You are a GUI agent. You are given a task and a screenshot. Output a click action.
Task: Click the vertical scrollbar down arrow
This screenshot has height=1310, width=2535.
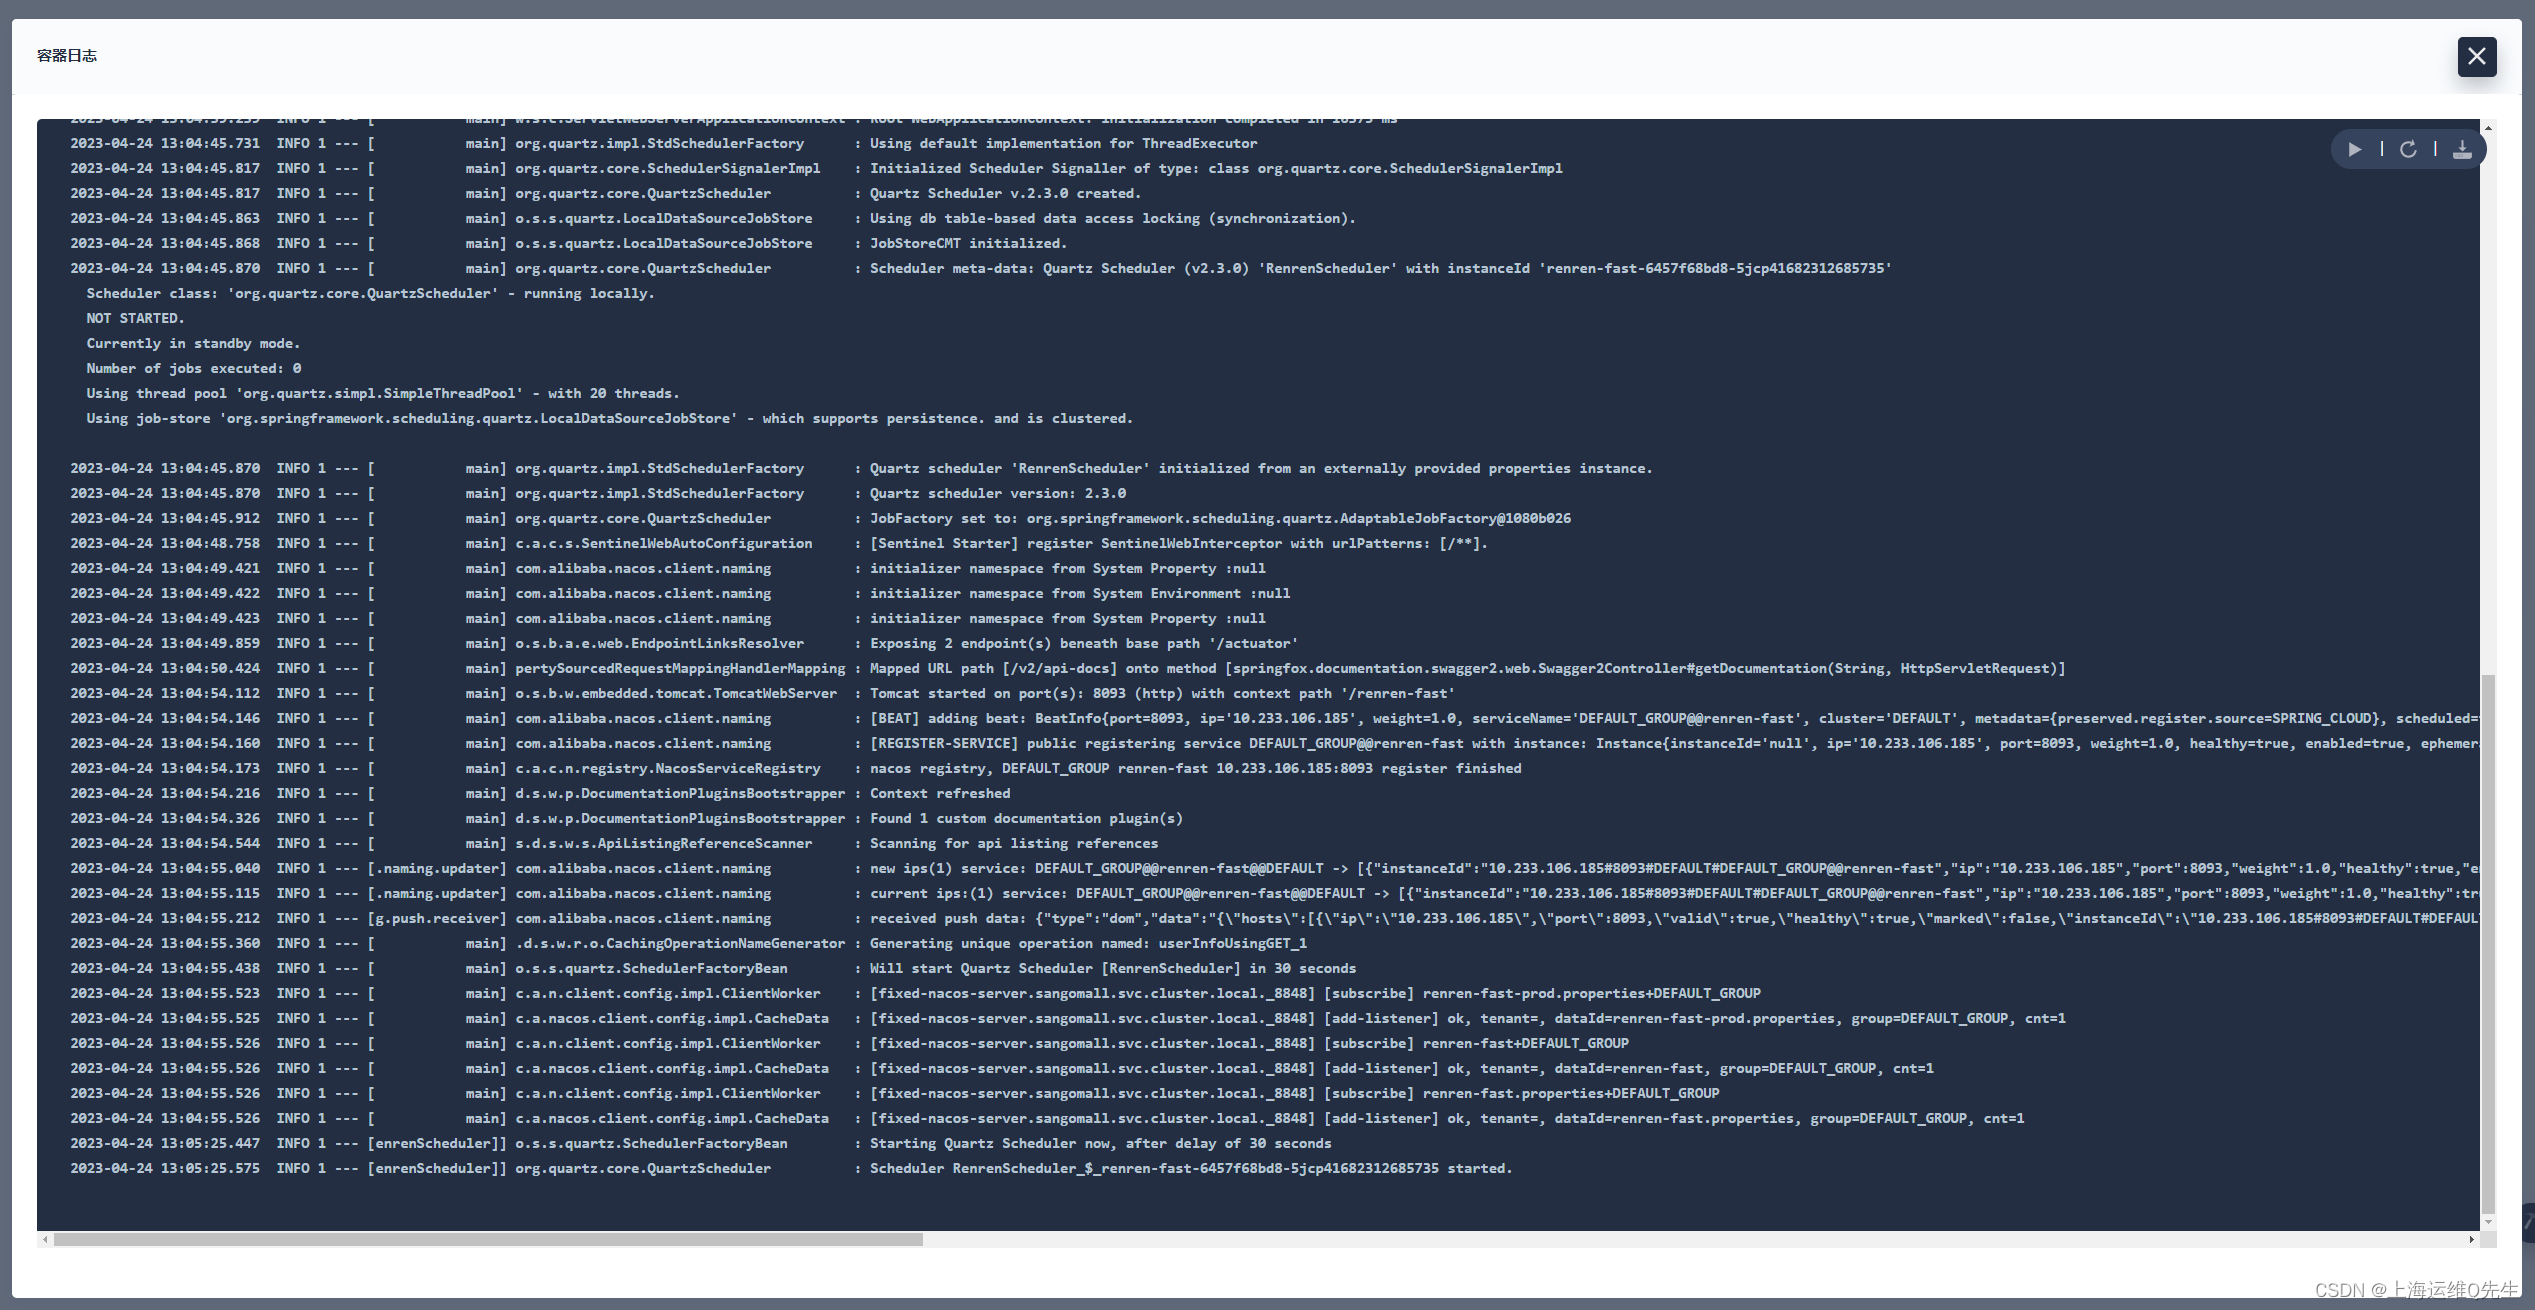(x=2488, y=1222)
